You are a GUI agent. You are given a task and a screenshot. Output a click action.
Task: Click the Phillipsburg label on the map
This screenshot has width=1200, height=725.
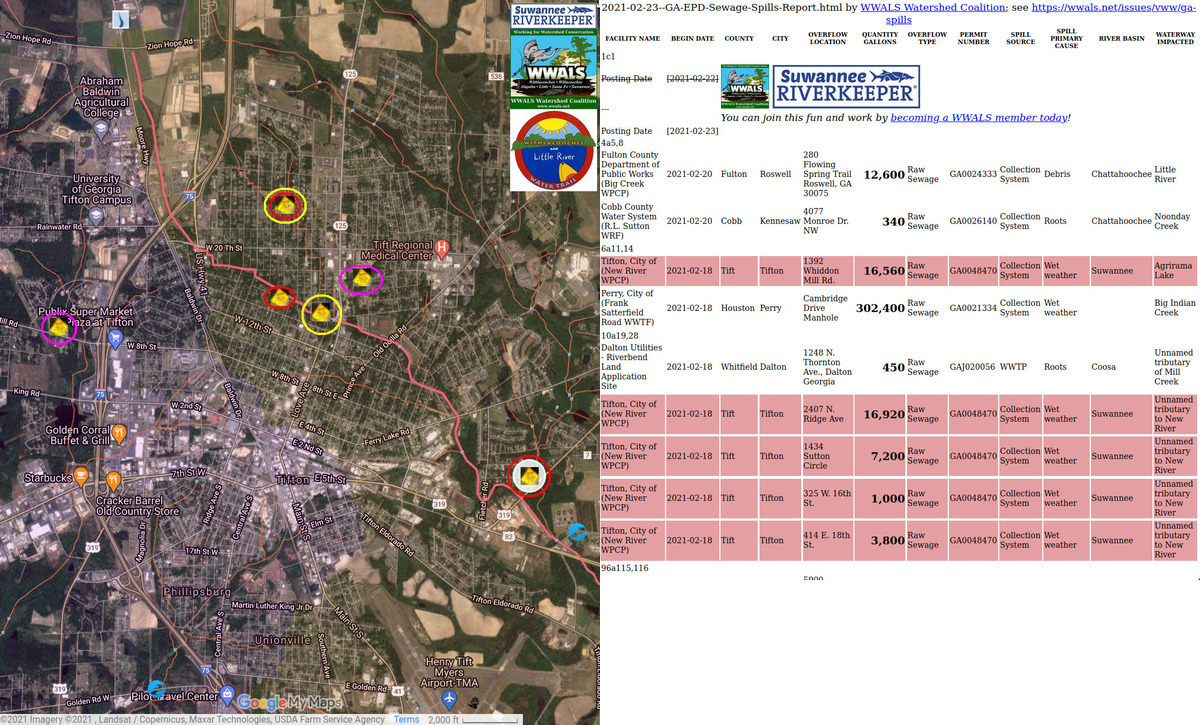(197, 591)
